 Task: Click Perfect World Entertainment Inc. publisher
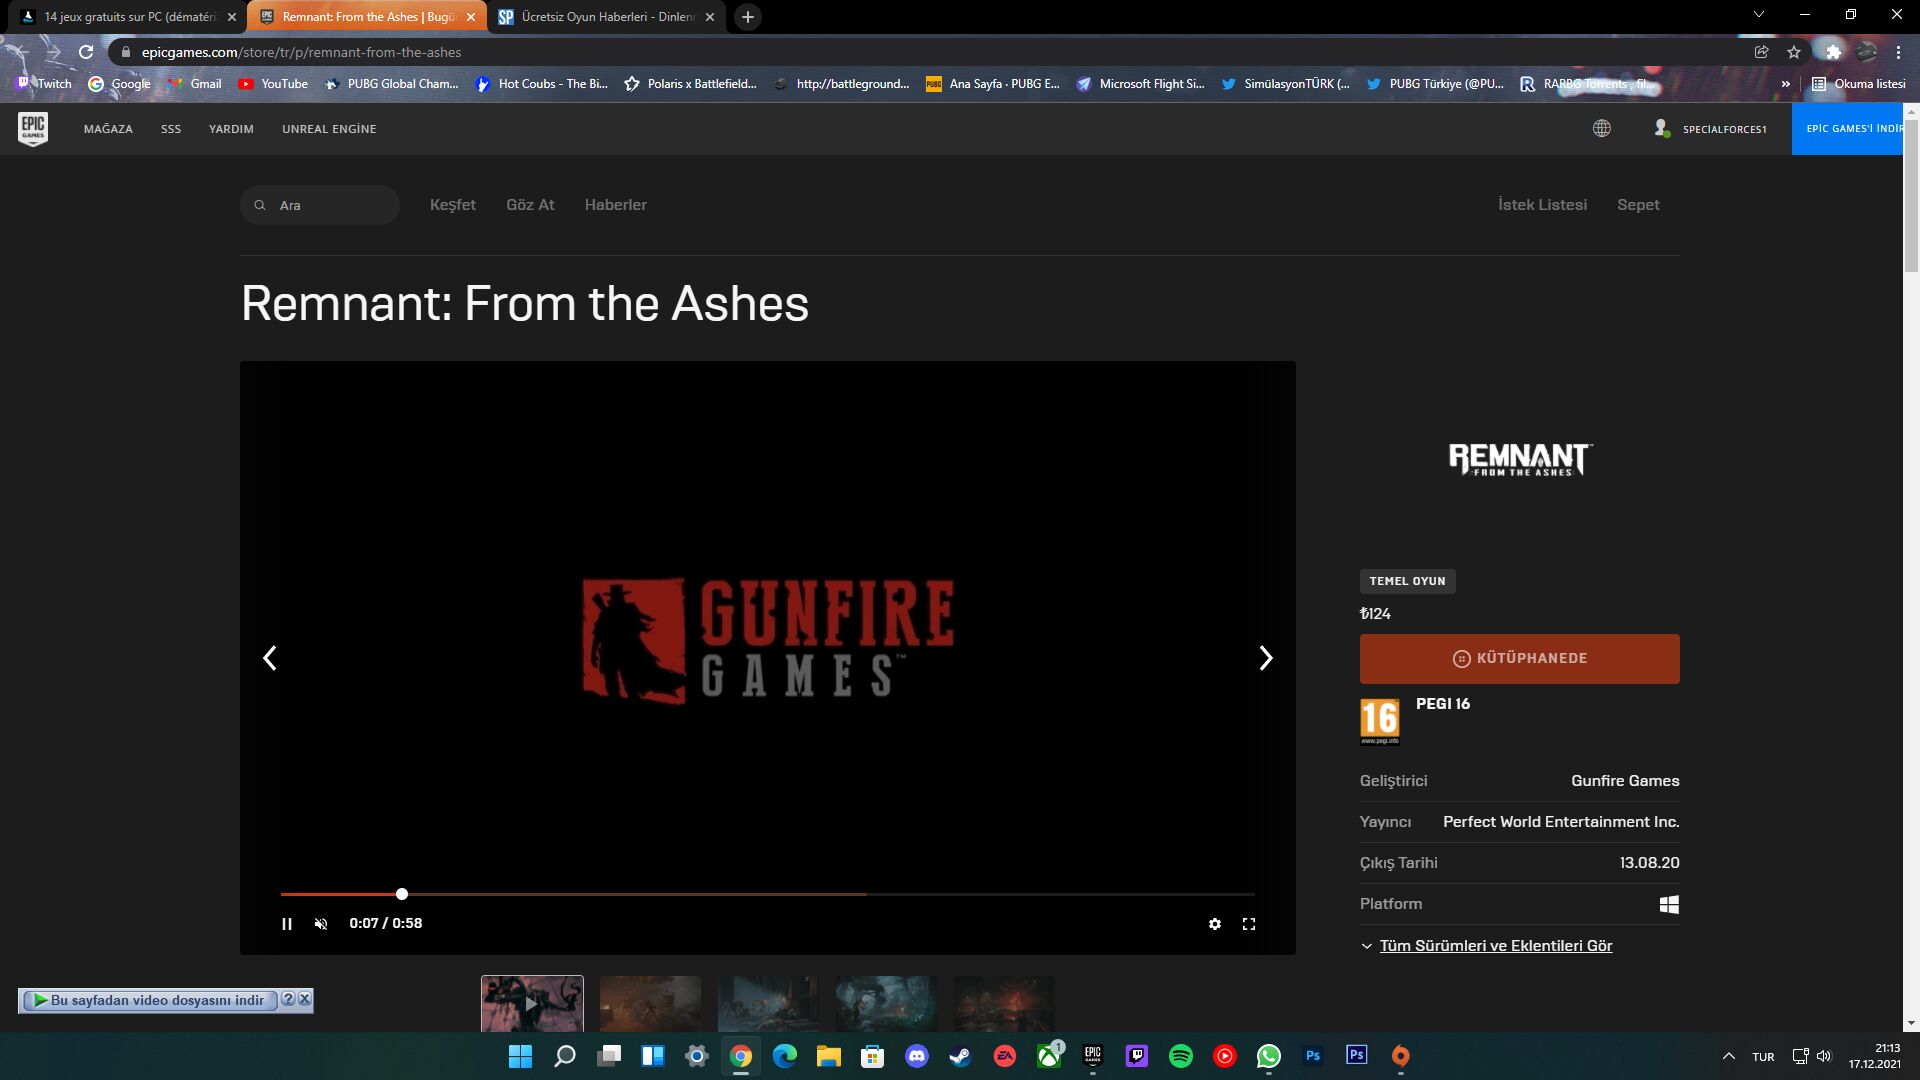click(x=1561, y=822)
